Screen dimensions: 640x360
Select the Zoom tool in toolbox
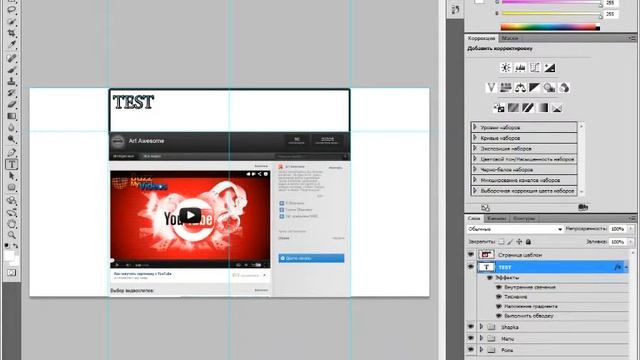coord(11,235)
